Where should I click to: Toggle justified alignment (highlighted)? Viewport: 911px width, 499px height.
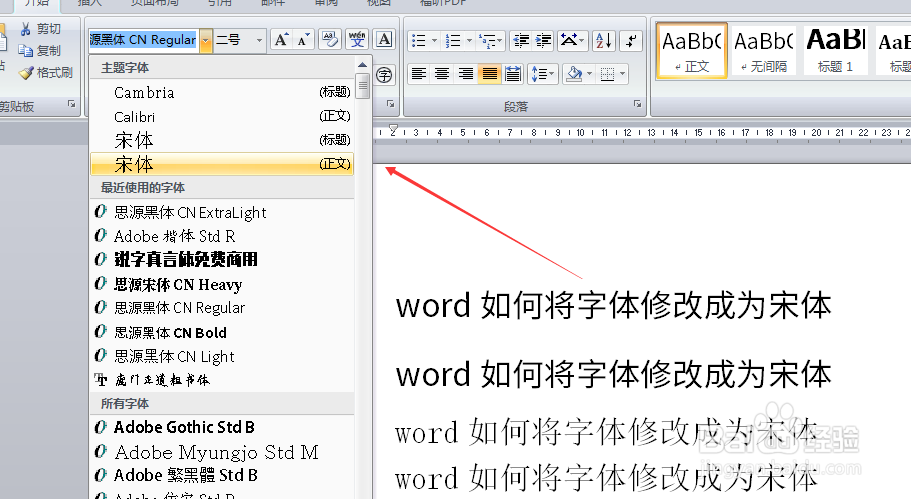[490, 74]
